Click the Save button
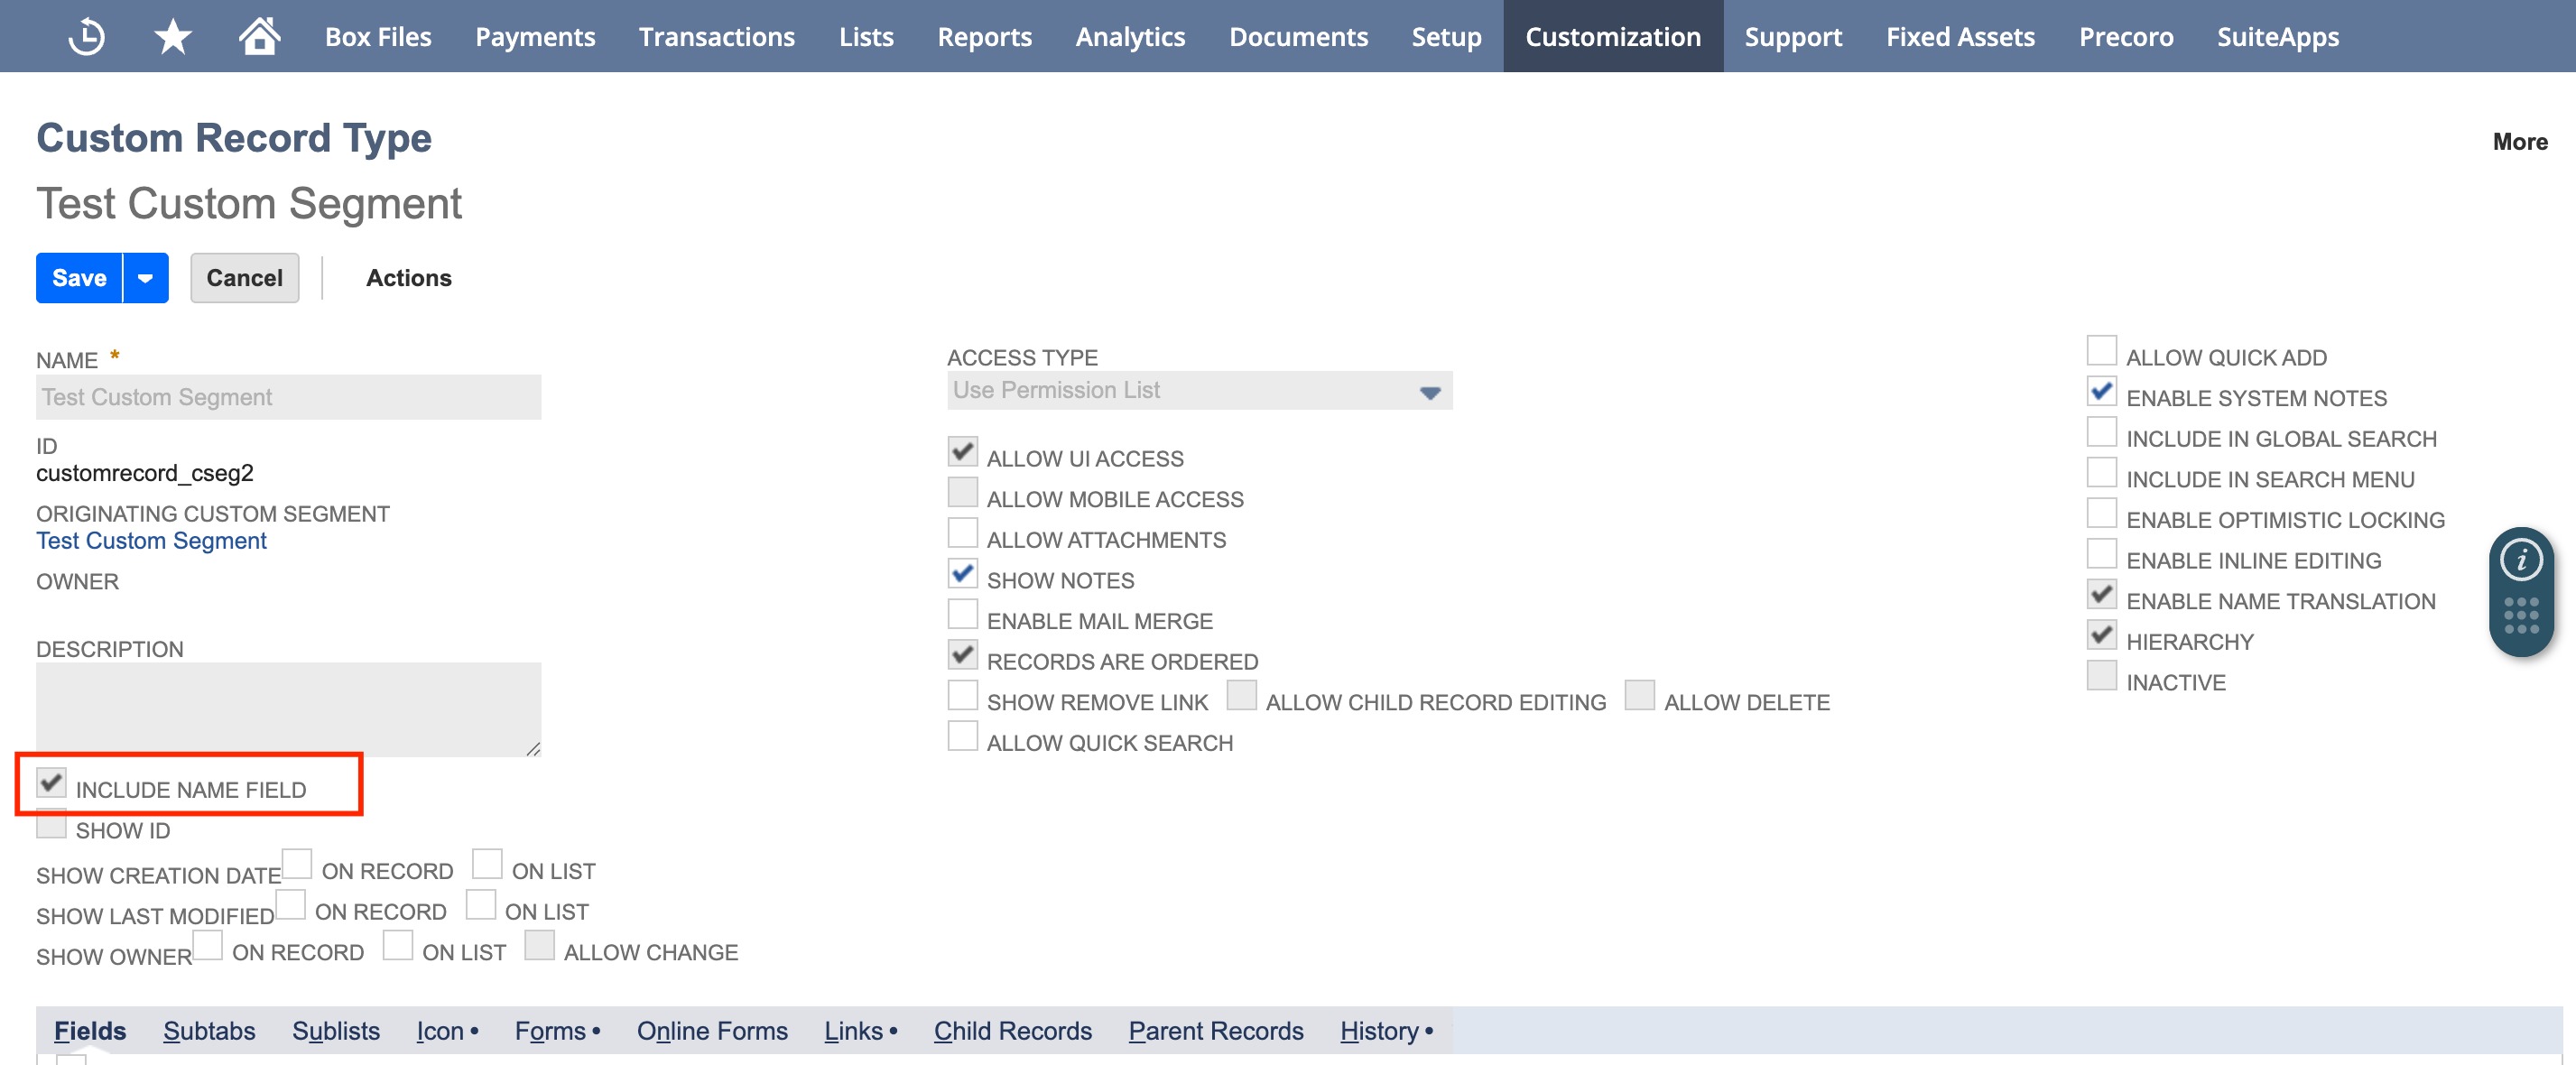This screenshot has width=2576, height=1065. coord(79,278)
